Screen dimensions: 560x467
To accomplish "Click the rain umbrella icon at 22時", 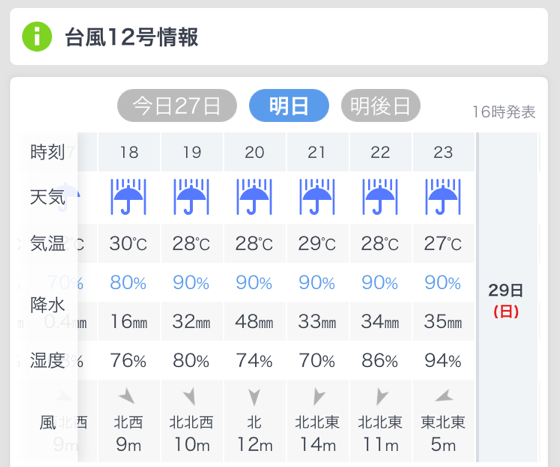I will [x=380, y=197].
